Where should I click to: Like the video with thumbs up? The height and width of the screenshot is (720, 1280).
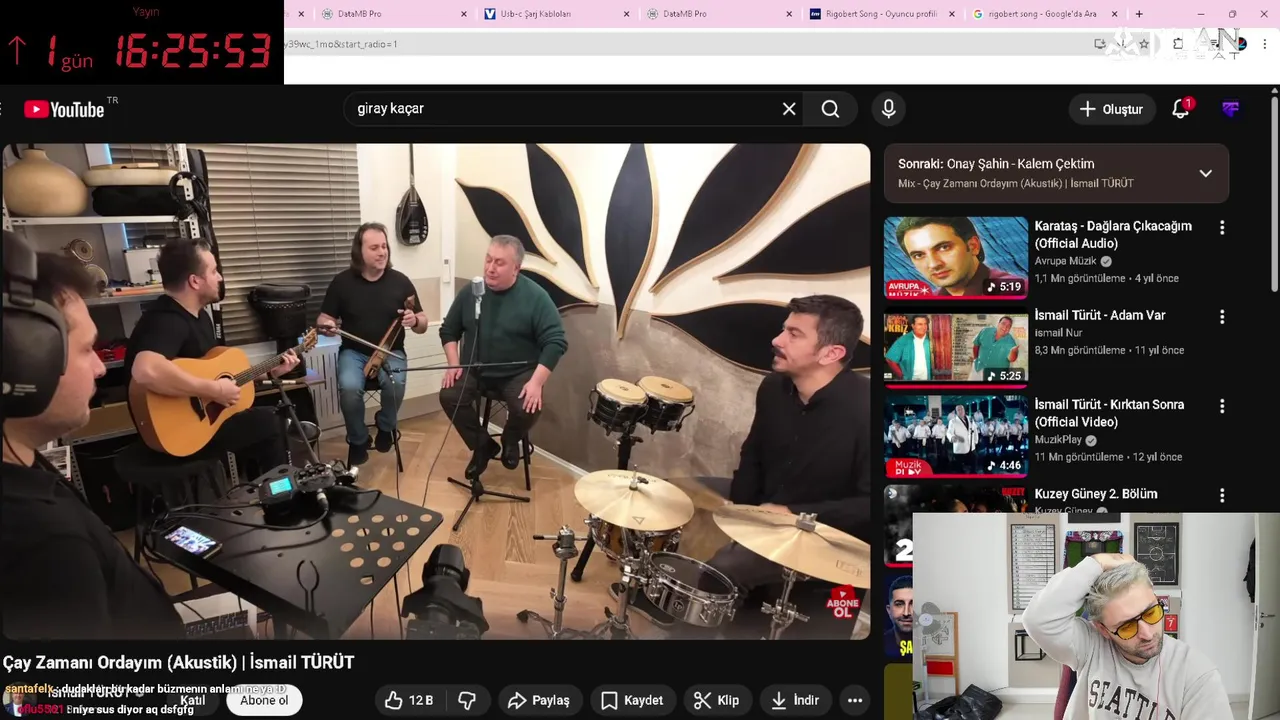(409, 700)
